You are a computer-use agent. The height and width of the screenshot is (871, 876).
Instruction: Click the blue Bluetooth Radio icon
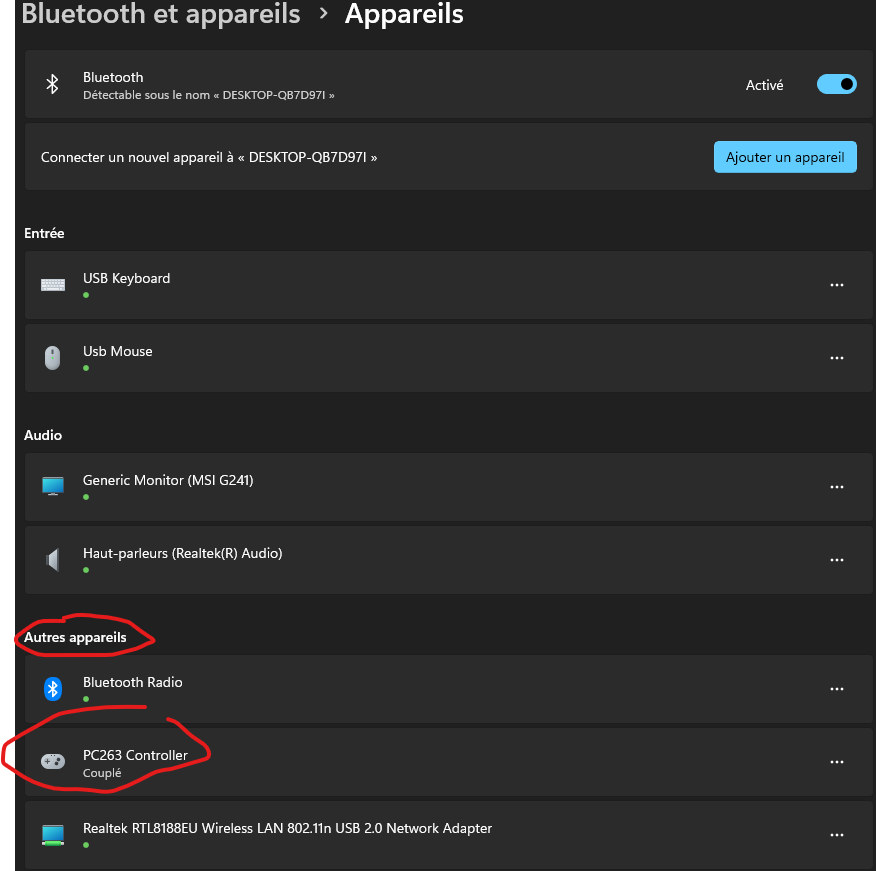[53, 689]
